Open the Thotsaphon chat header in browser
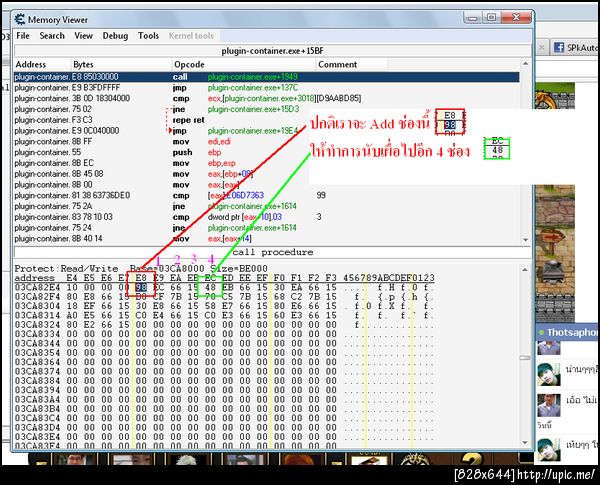600x485 pixels. (x=567, y=332)
